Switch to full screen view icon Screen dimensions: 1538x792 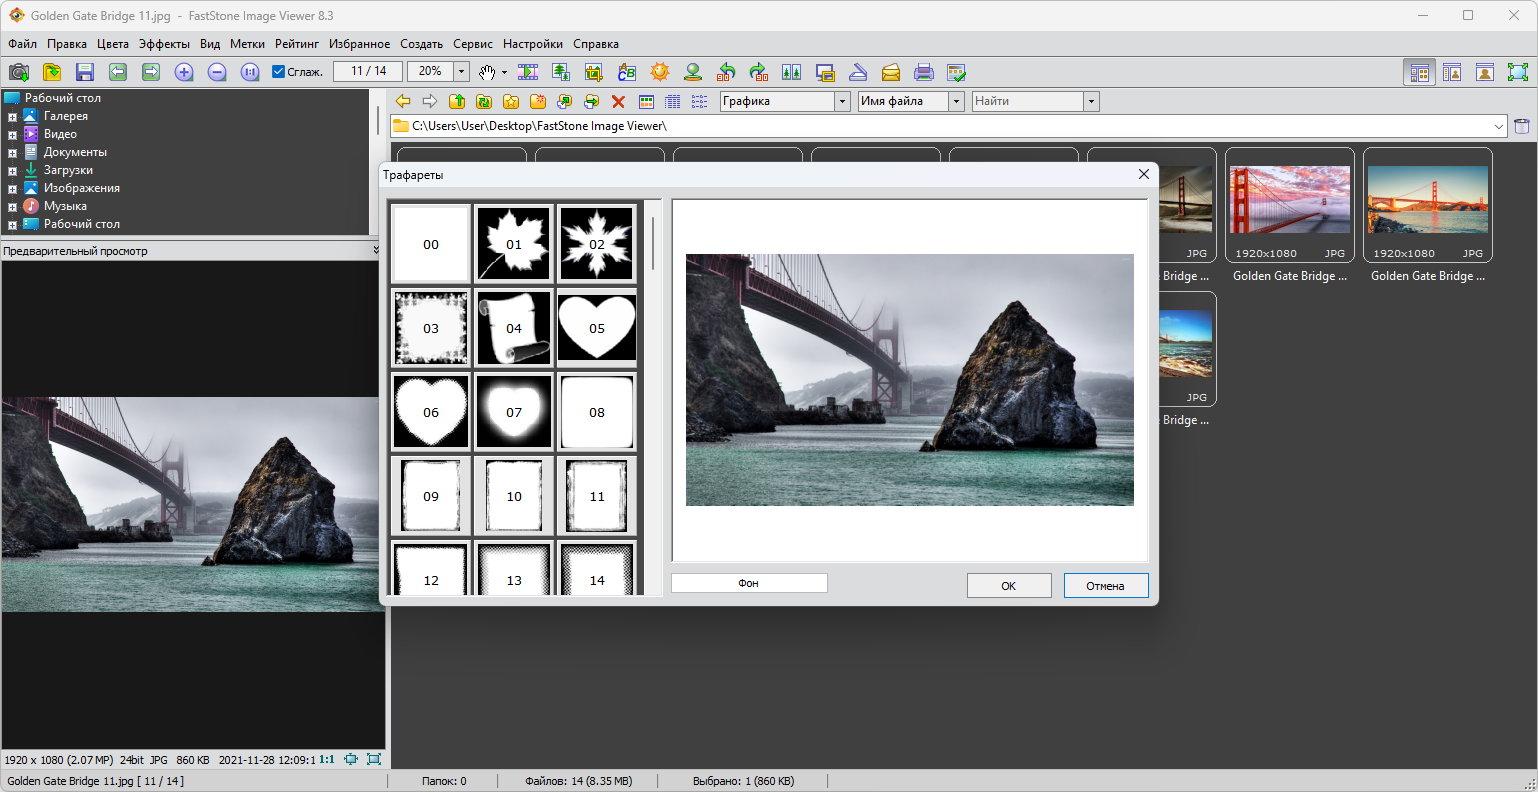(x=1518, y=72)
